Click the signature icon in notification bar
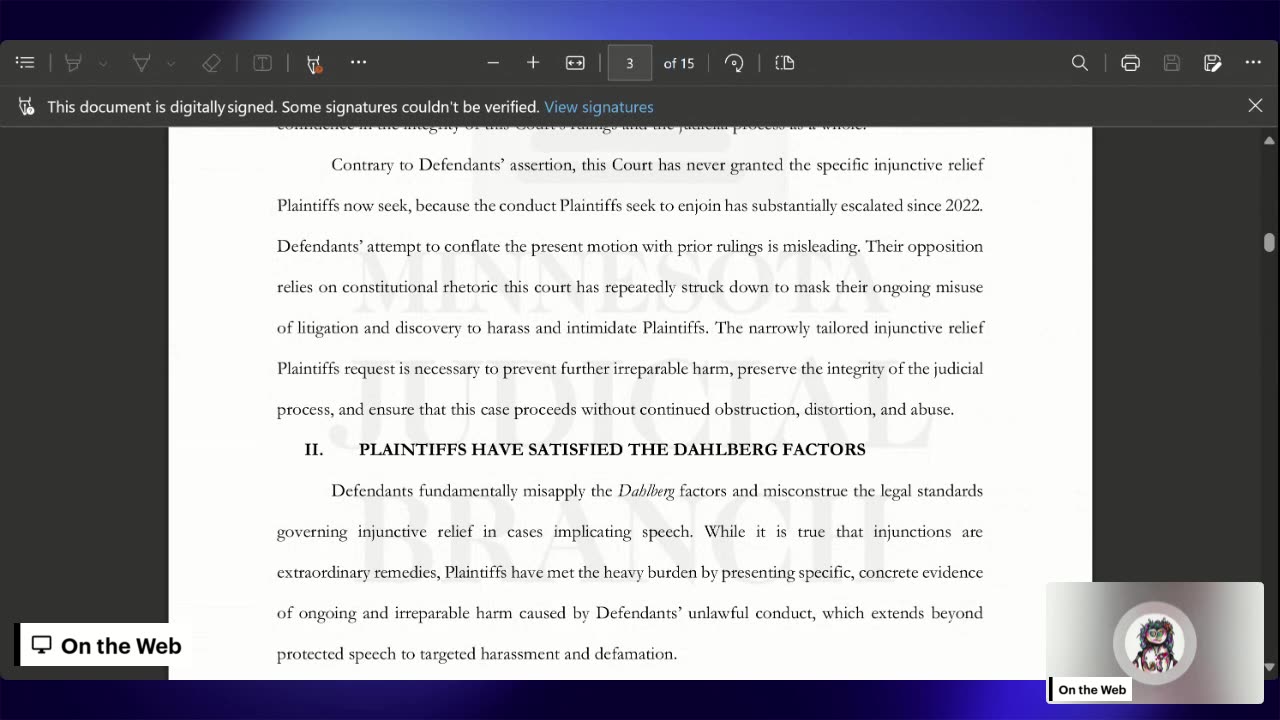The image size is (1280, 720). 27,106
